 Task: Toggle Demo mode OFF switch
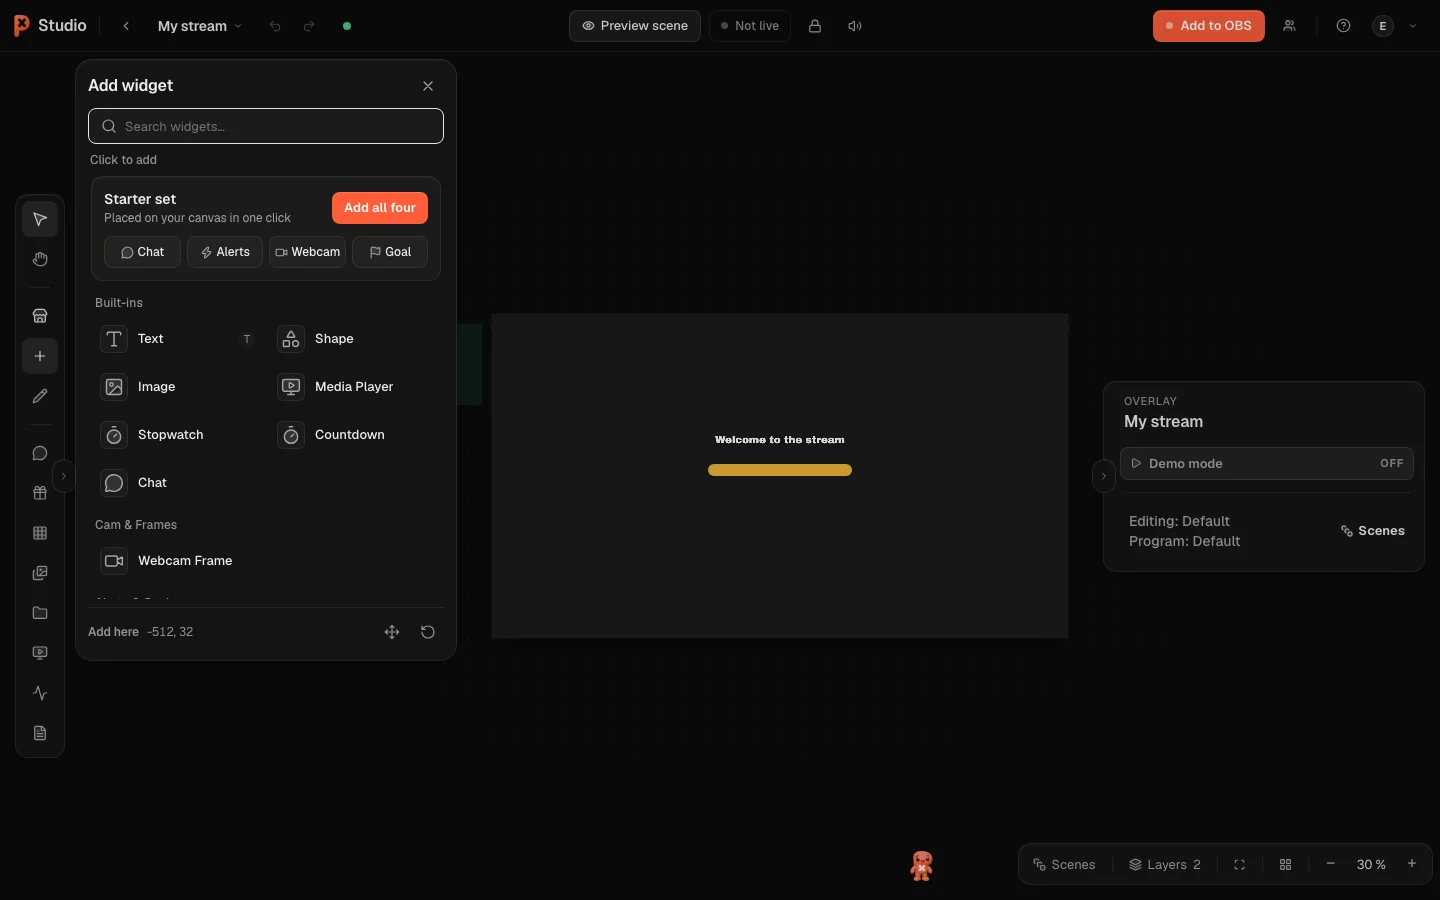click(x=1266, y=464)
